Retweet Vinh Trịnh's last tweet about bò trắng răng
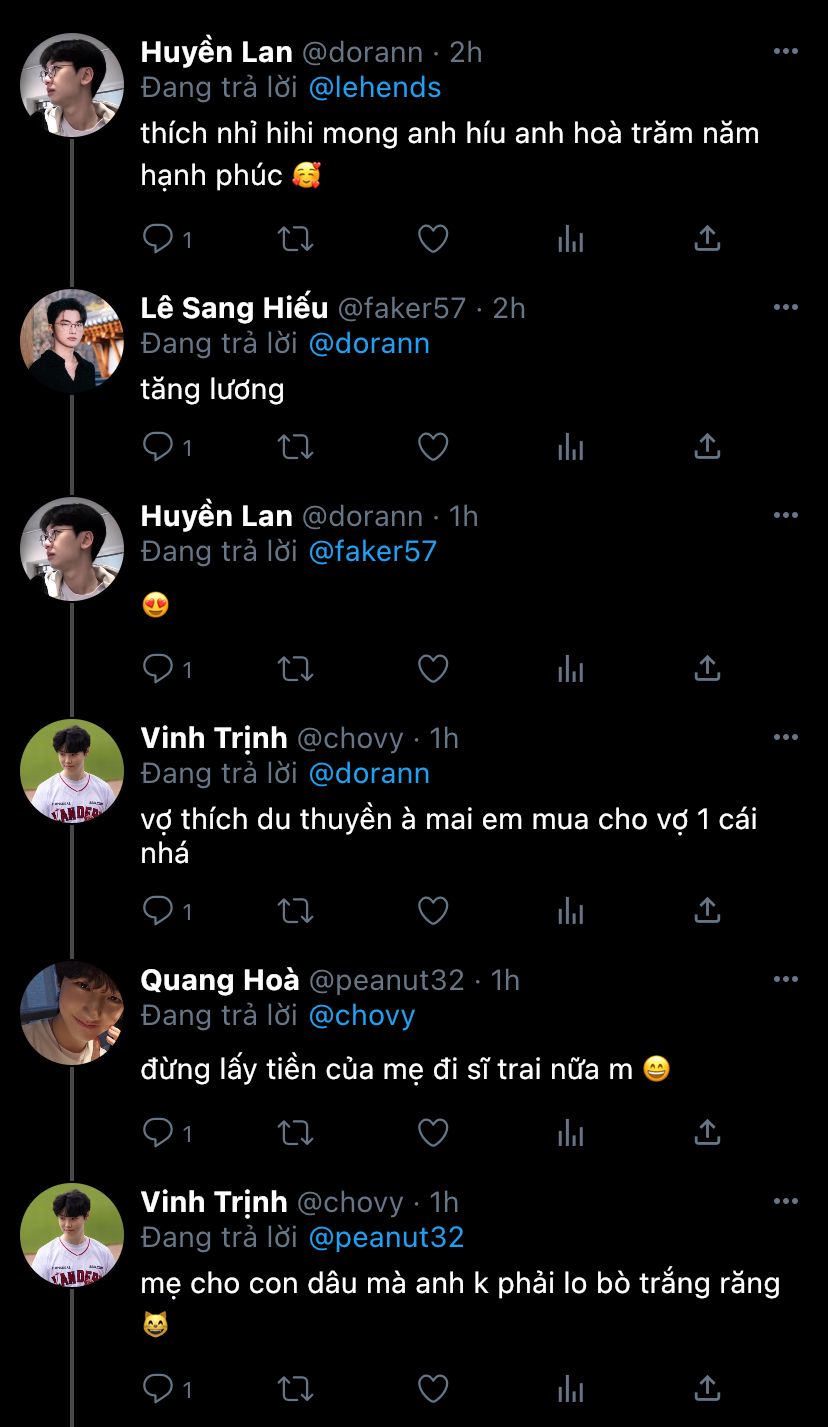 295,1388
